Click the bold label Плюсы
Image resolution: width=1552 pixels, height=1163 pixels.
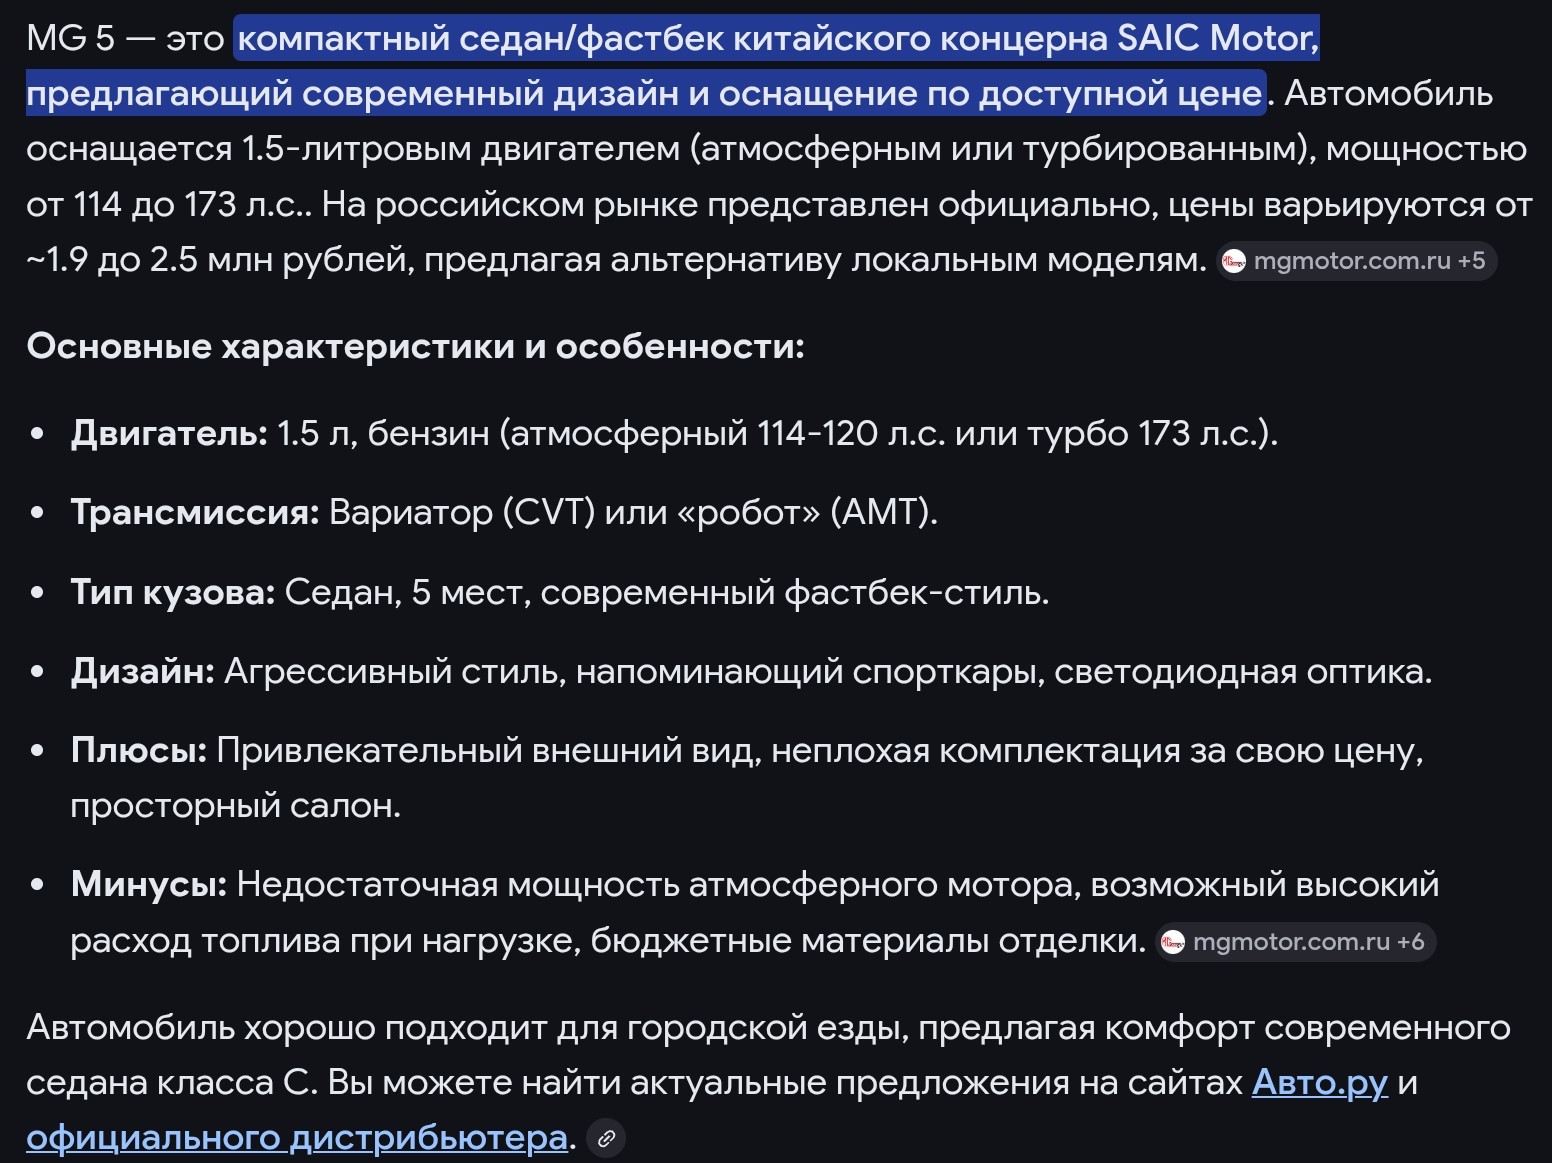pos(138,750)
